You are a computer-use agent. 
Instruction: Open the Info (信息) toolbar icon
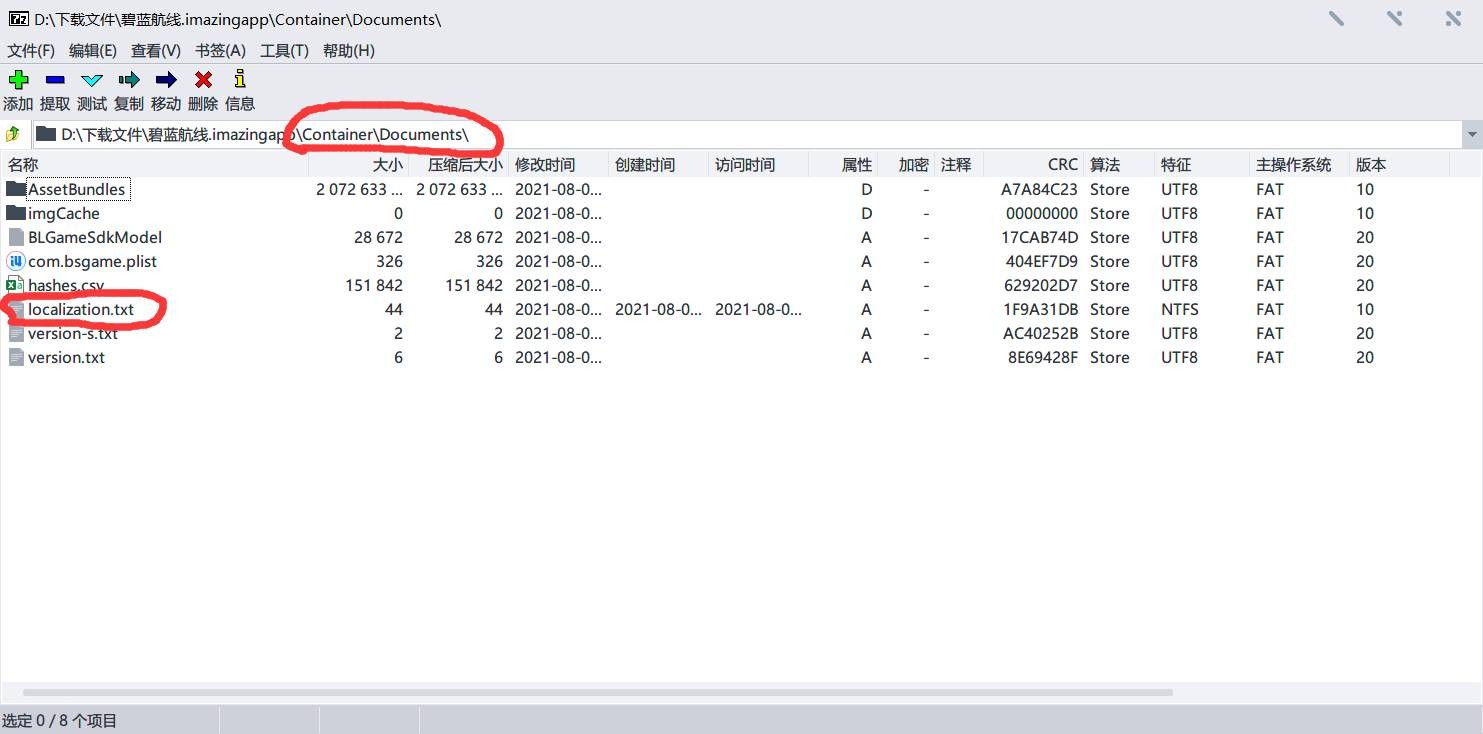[240, 80]
